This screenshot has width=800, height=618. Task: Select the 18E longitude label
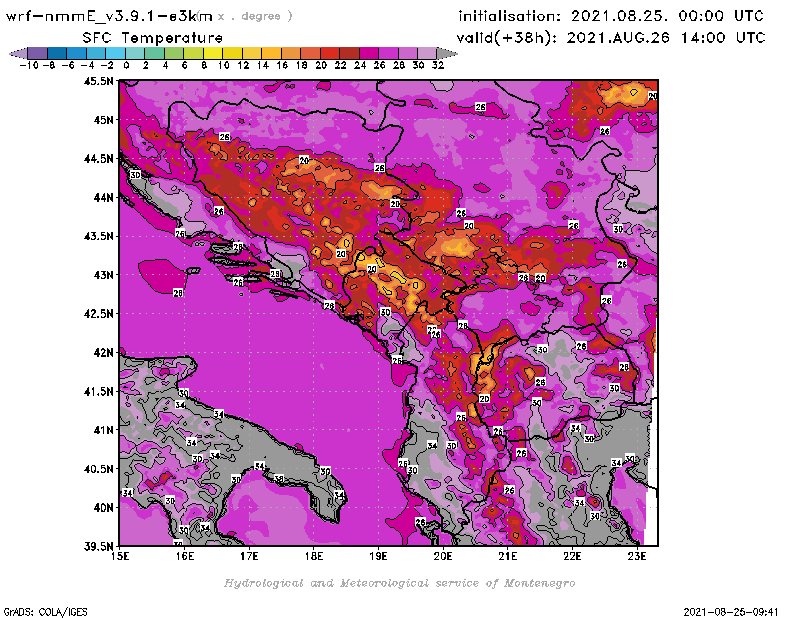[x=314, y=556]
